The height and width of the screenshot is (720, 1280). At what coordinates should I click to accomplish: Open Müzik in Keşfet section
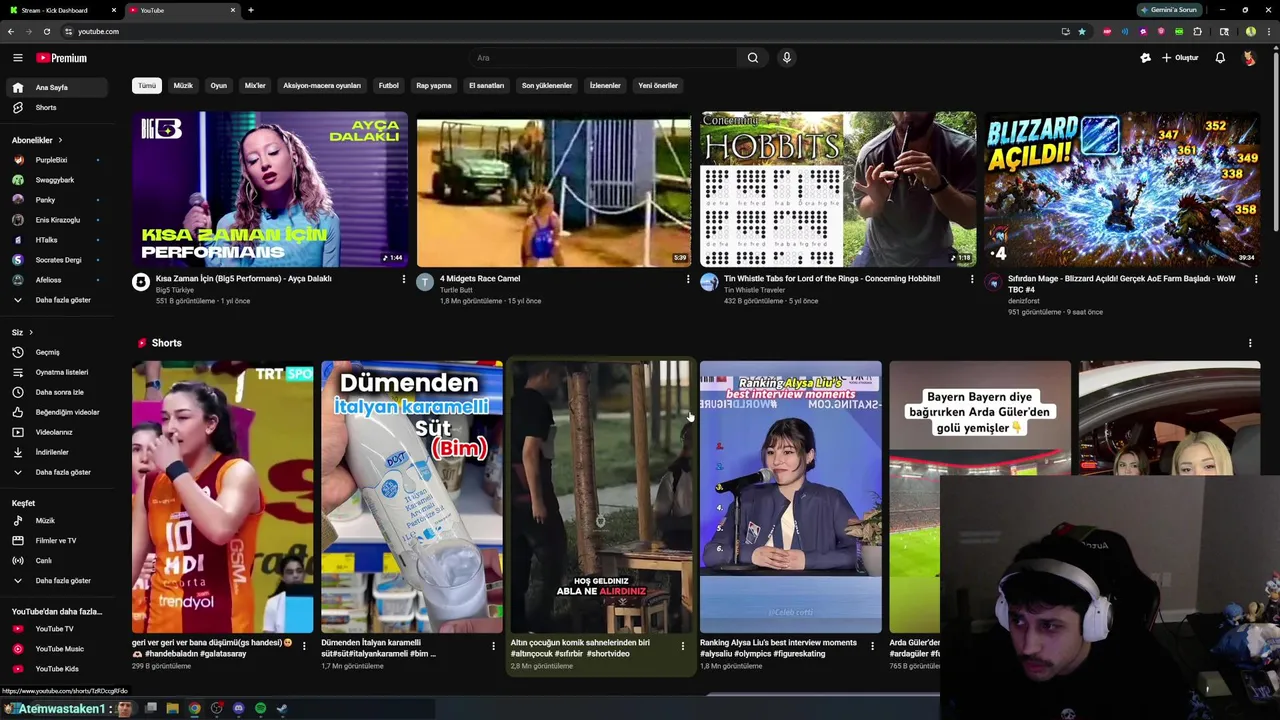coord(56,521)
